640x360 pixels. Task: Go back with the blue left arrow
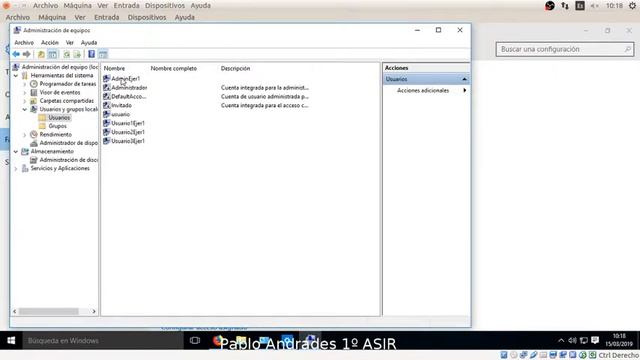coord(16,54)
